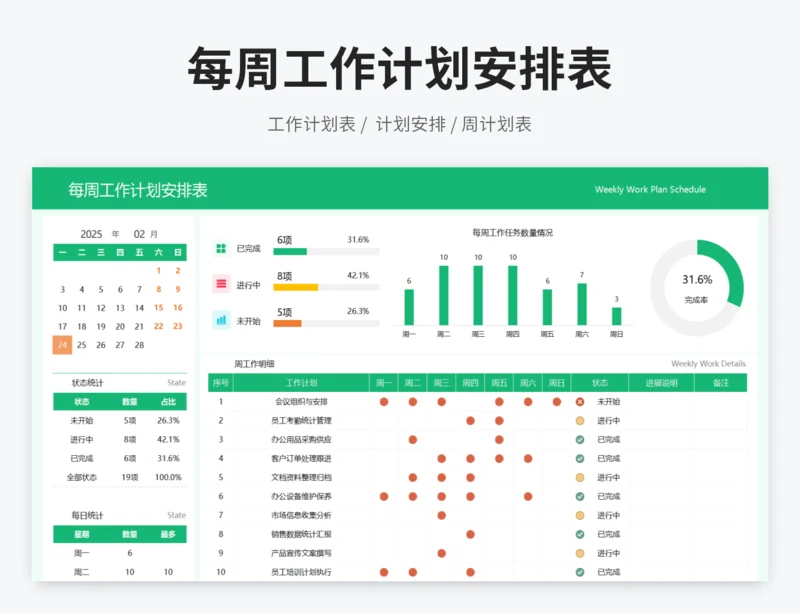800x613 pixels.
Task: Open the year selector showing 2025
Action: click(x=93, y=232)
